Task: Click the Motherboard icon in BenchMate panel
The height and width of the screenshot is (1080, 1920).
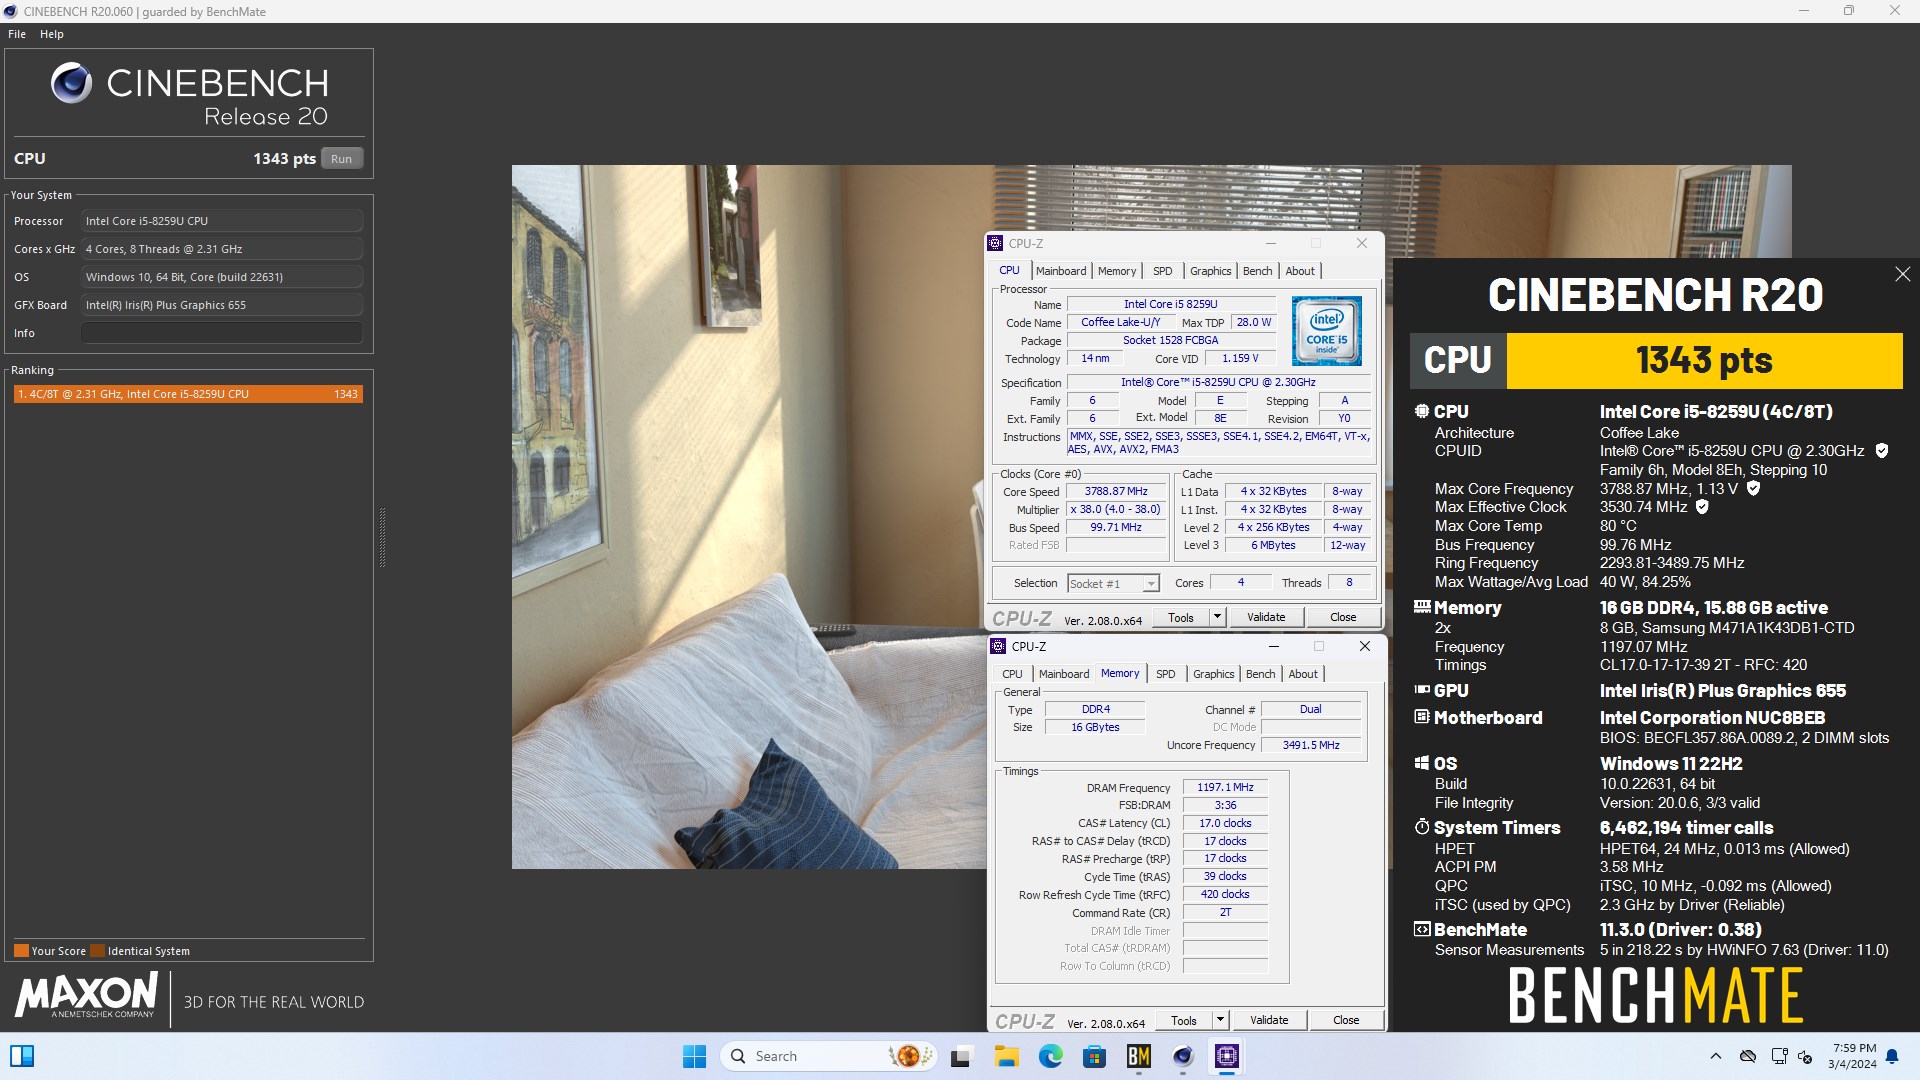Action: [1422, 717]
